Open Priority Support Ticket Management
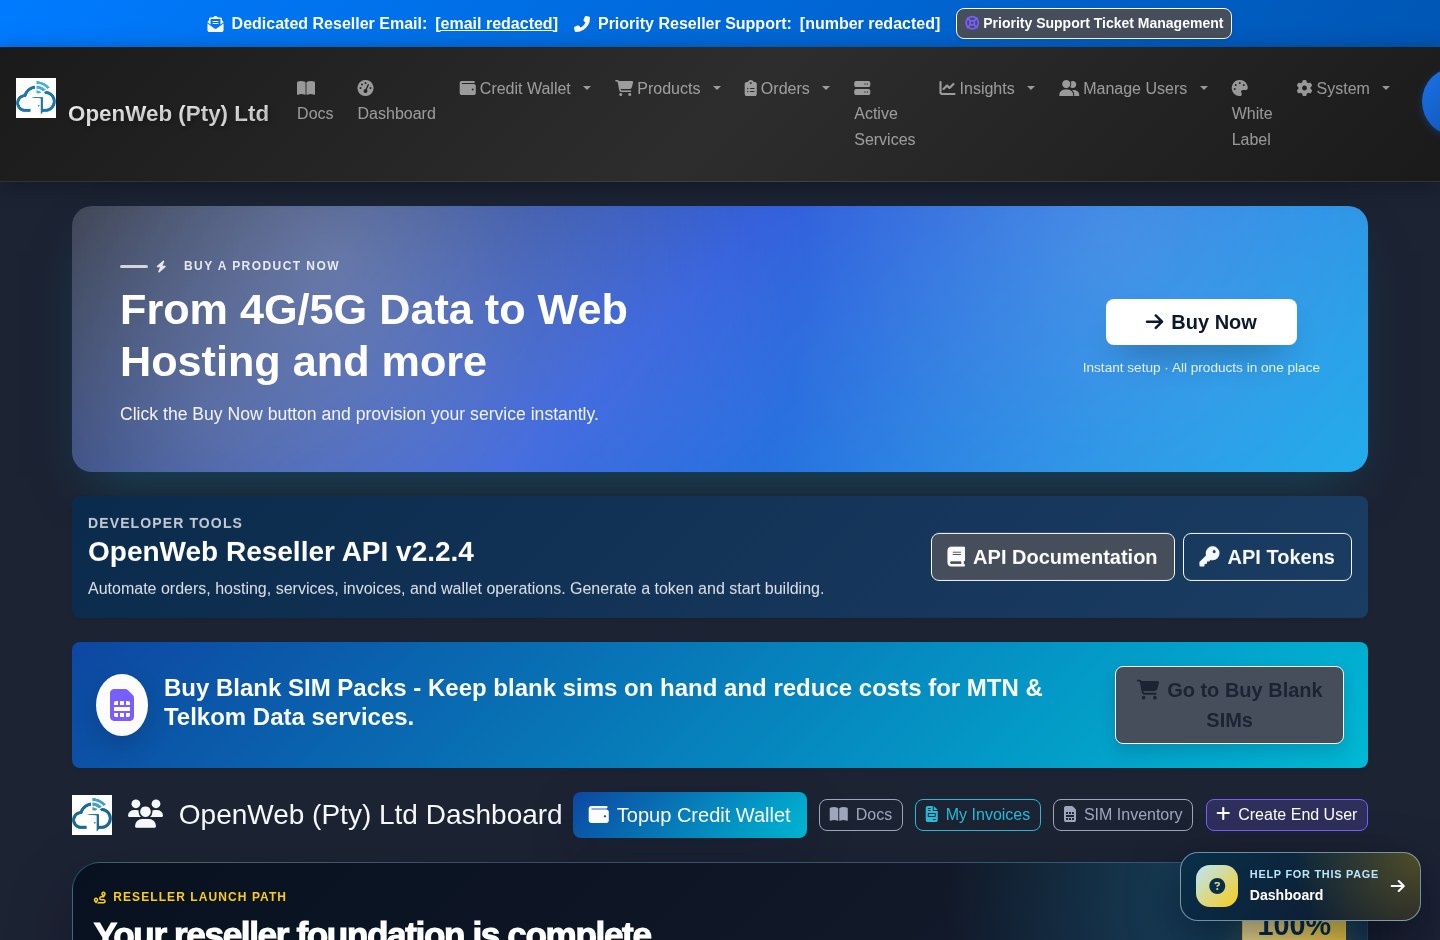The width and height of the screenshot is (1440, 940). (1093, 23)
